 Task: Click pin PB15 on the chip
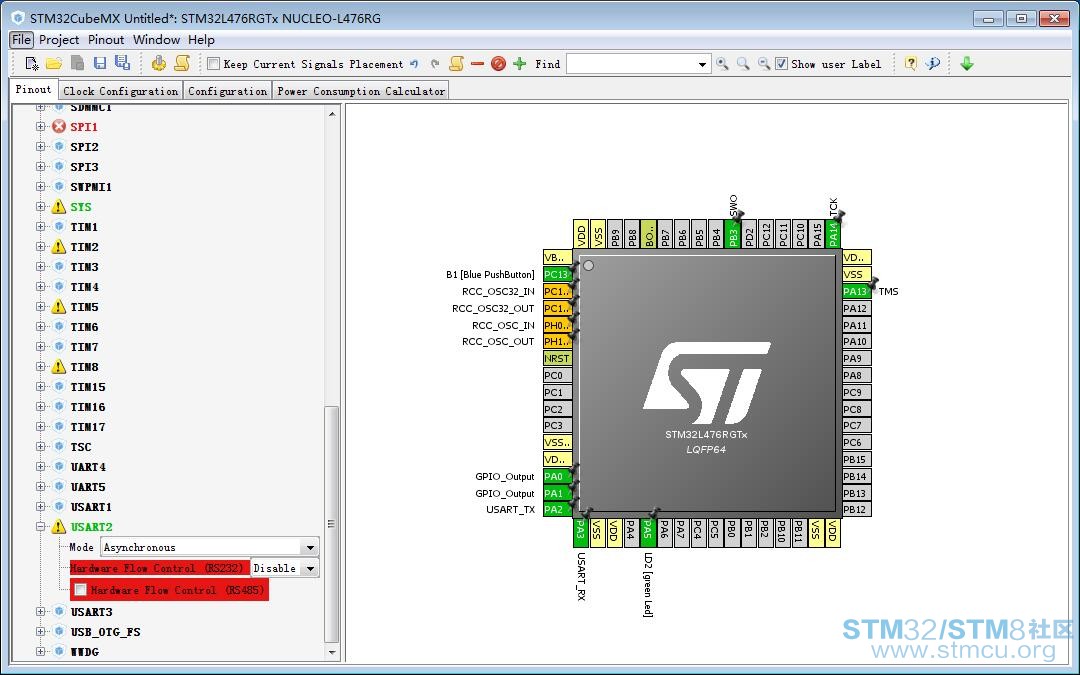[x=856, y=459]
